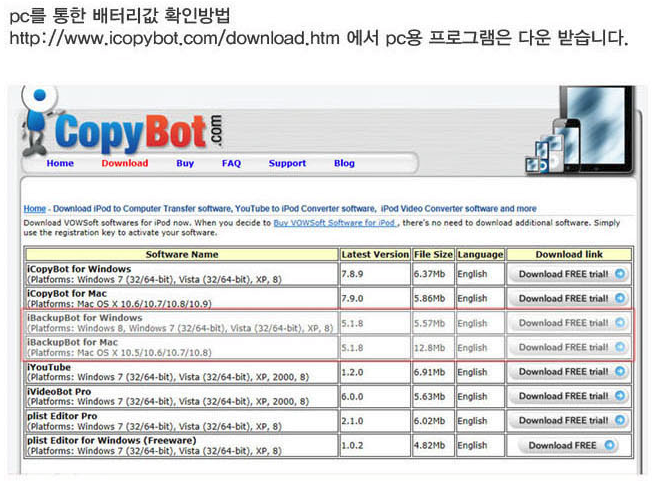Download iBackupBot for Windows free trial
The height and width of the screenshot is (483, 656).
(x=569, y=323)
